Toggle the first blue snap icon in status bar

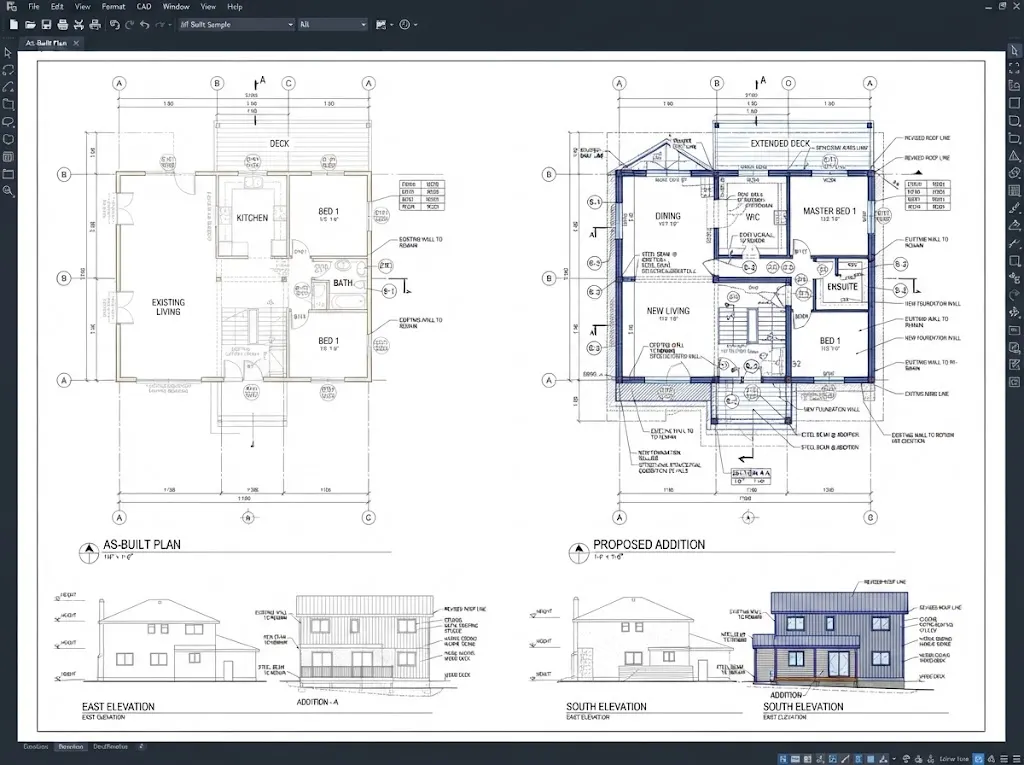783,759
